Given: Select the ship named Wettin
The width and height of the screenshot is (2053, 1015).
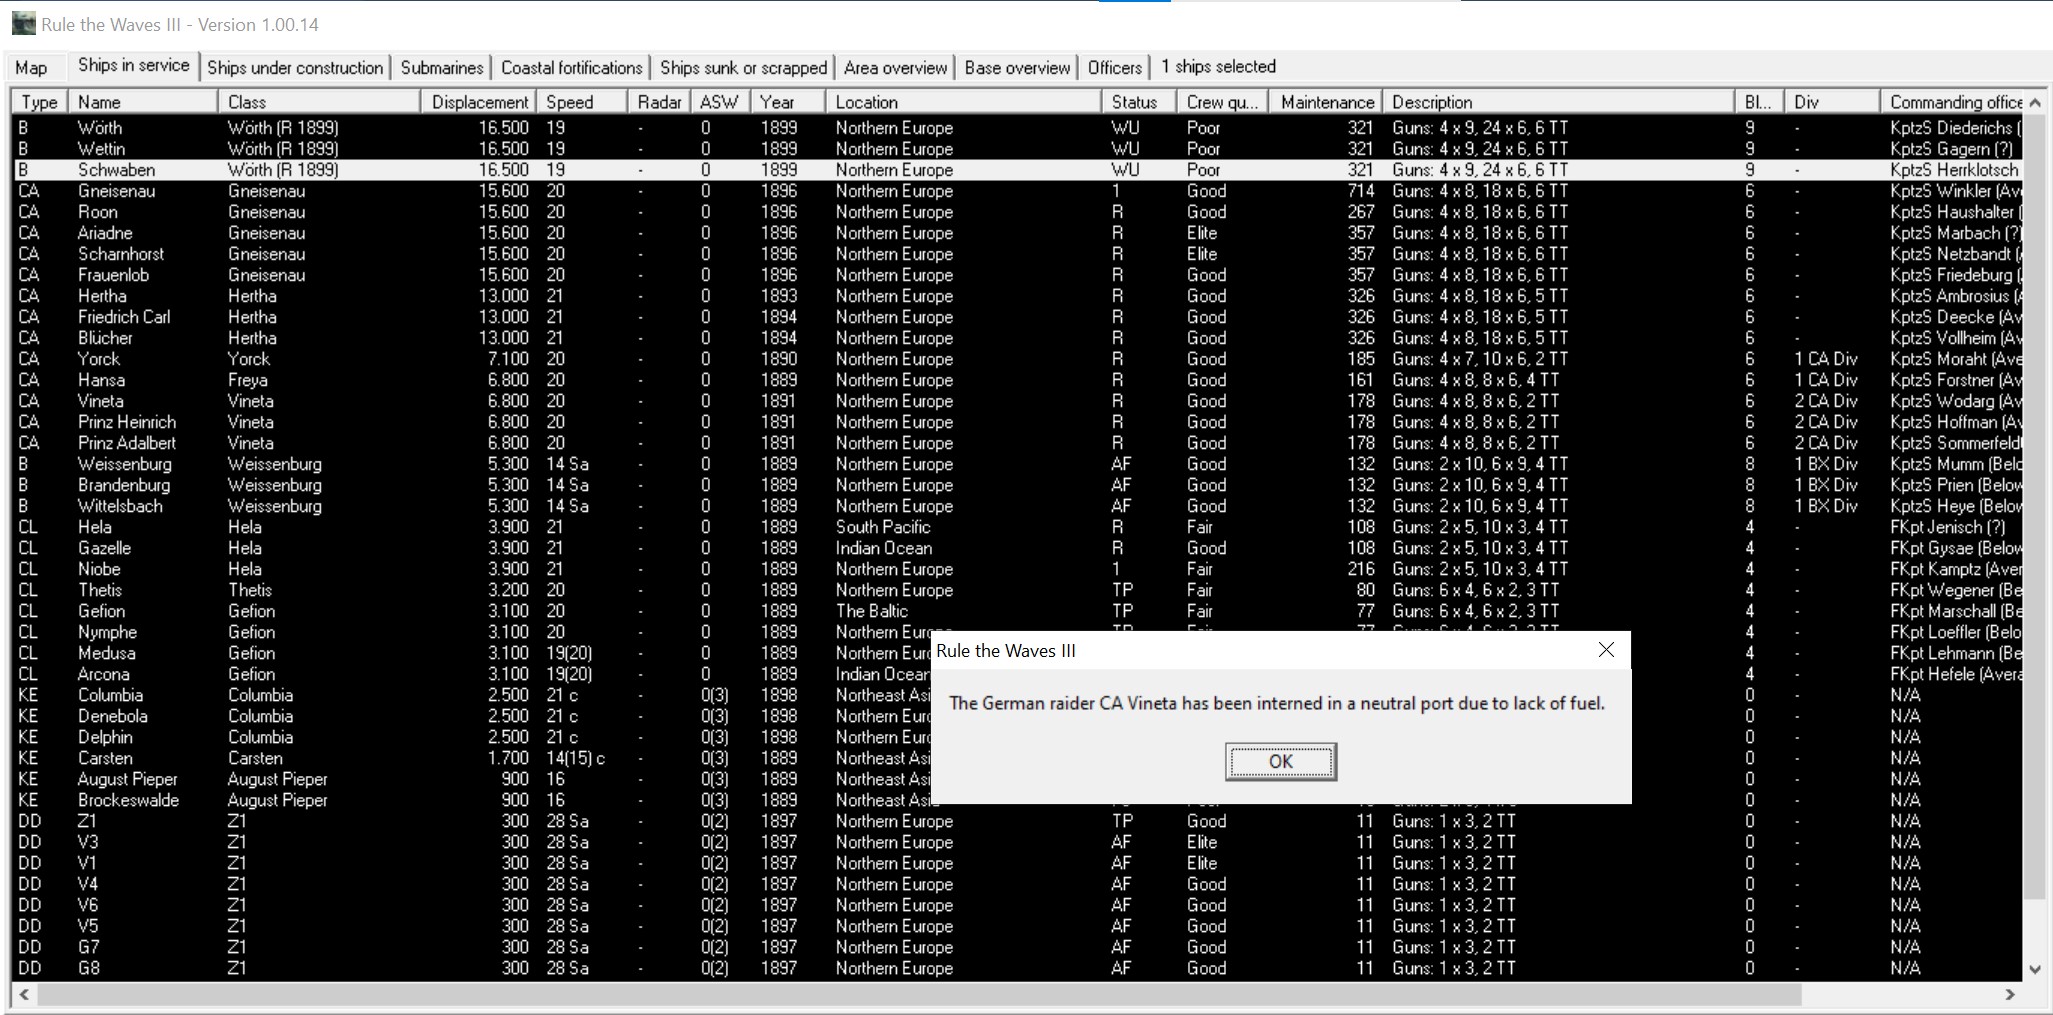Looking at the screenshot, I should tap(1016, 149).
